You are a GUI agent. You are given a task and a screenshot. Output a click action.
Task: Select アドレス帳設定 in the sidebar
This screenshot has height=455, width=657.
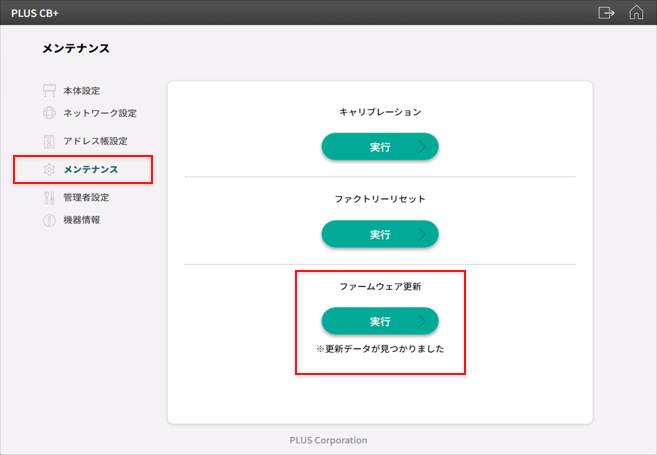click(x=95, y=141)
